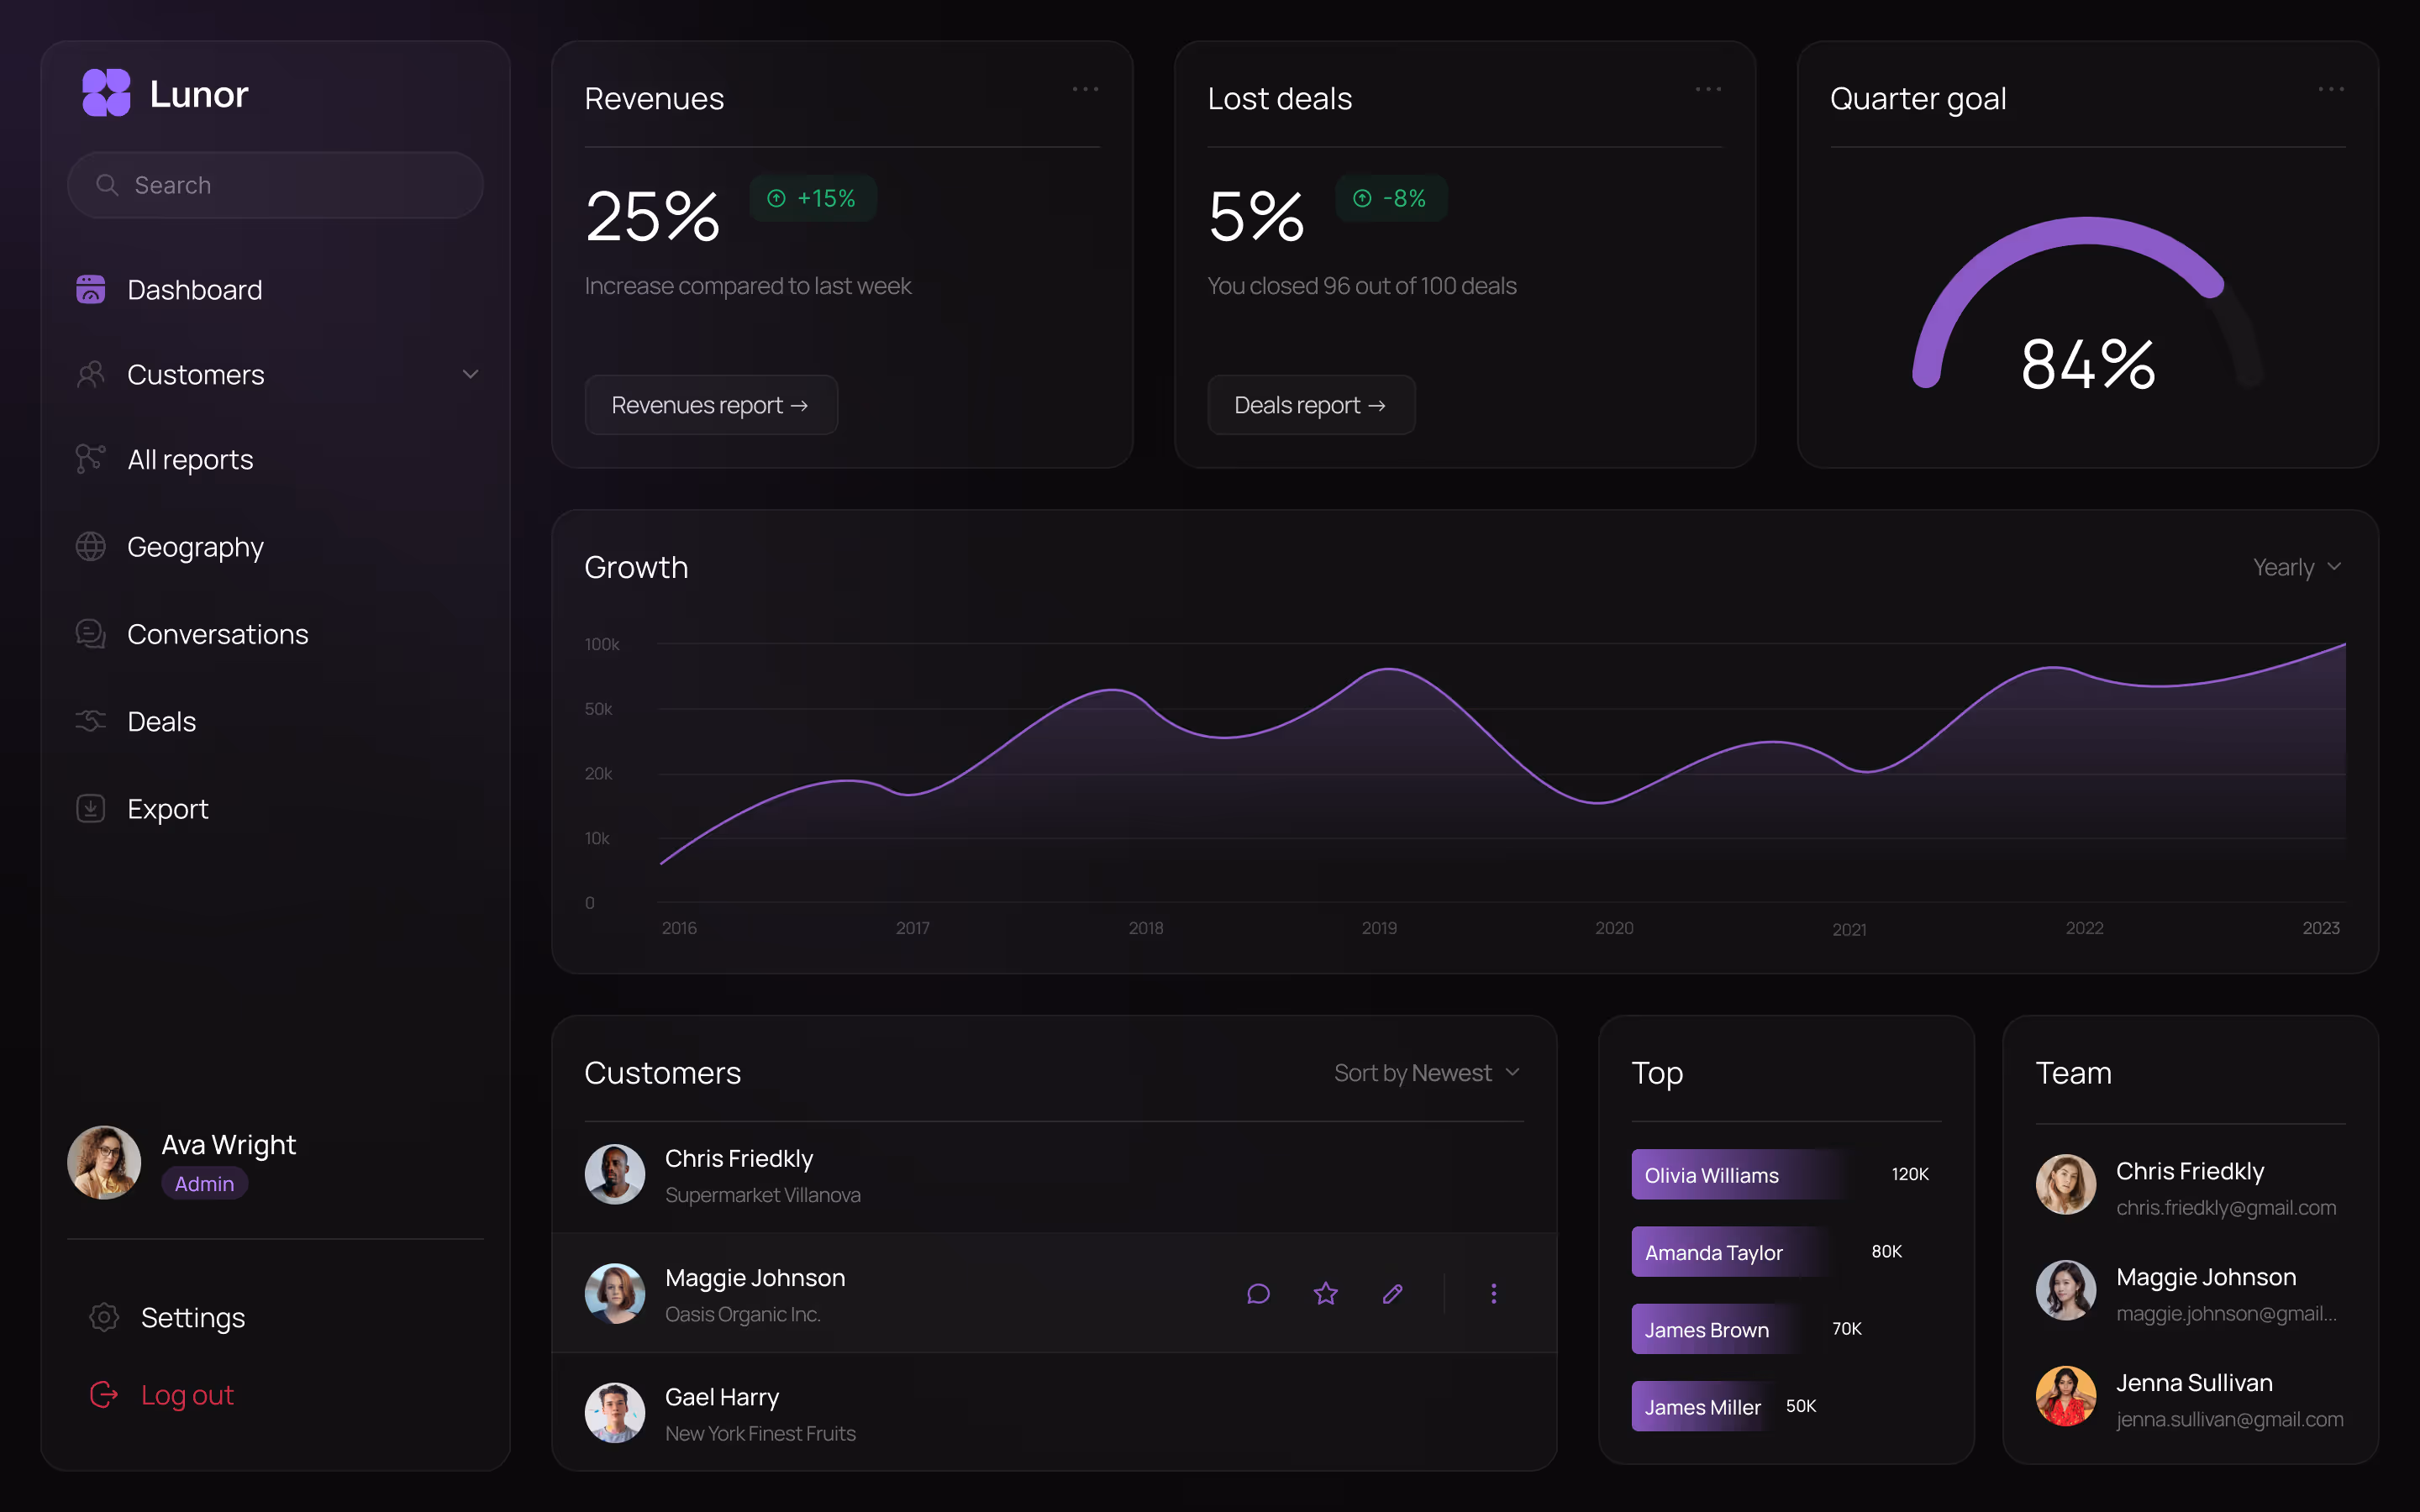Open Lost deals card three-dot menu
This screenshot has width=2420, height=1512.
pos(1708,89)
